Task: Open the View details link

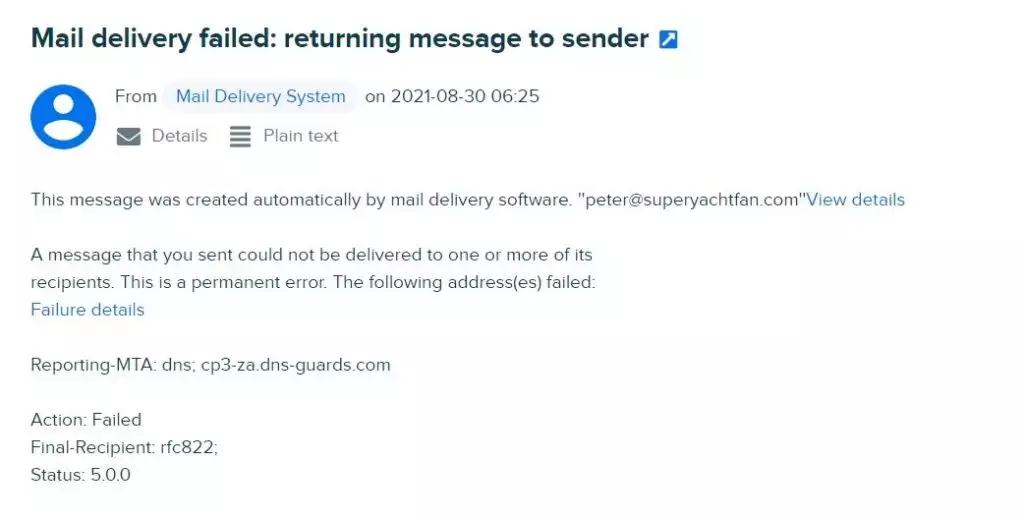Action: point(856,200)
